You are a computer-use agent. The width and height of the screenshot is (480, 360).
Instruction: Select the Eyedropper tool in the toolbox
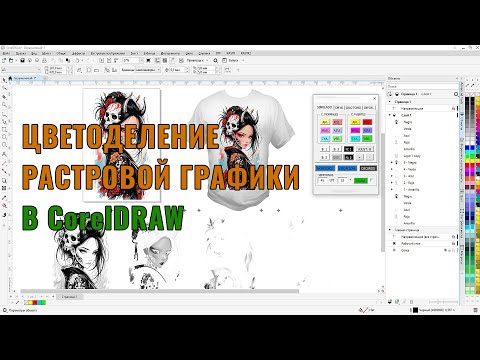pyautogui.click(x=4, y=197)
